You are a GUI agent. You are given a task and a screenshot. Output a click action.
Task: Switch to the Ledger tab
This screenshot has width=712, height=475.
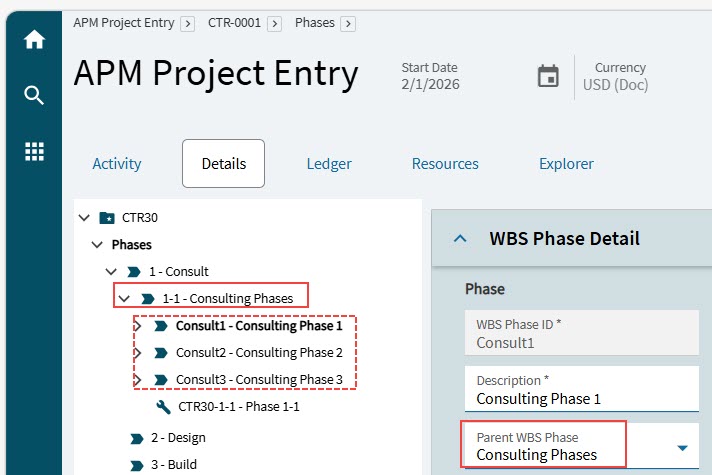[329, 163]
